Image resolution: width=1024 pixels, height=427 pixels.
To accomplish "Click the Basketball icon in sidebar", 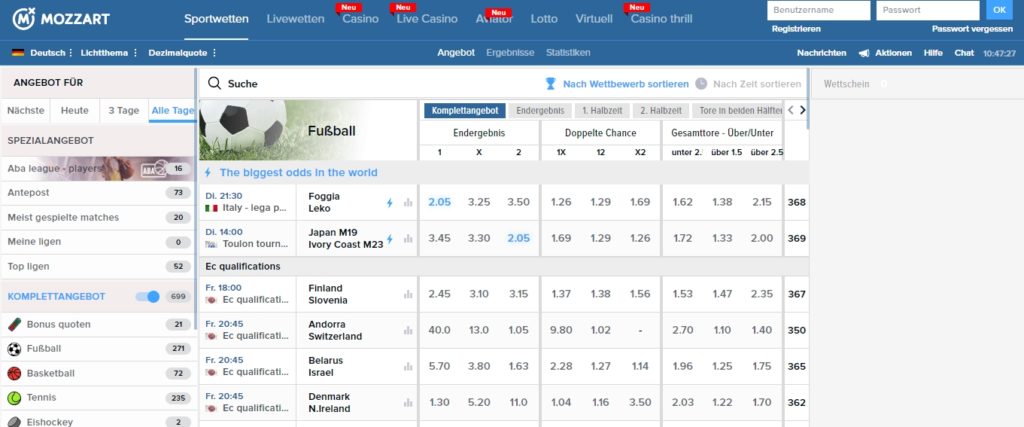I will point(14,373).
